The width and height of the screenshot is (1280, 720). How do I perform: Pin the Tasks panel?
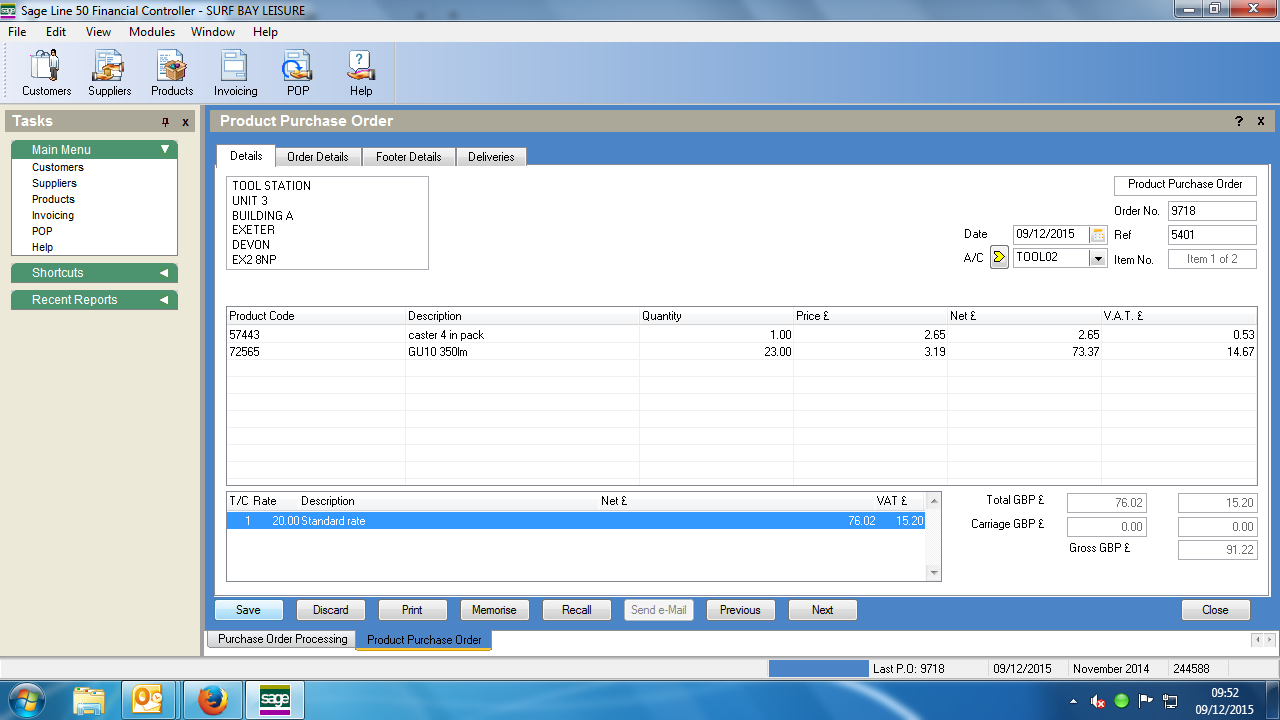click(x=166, y=122)
